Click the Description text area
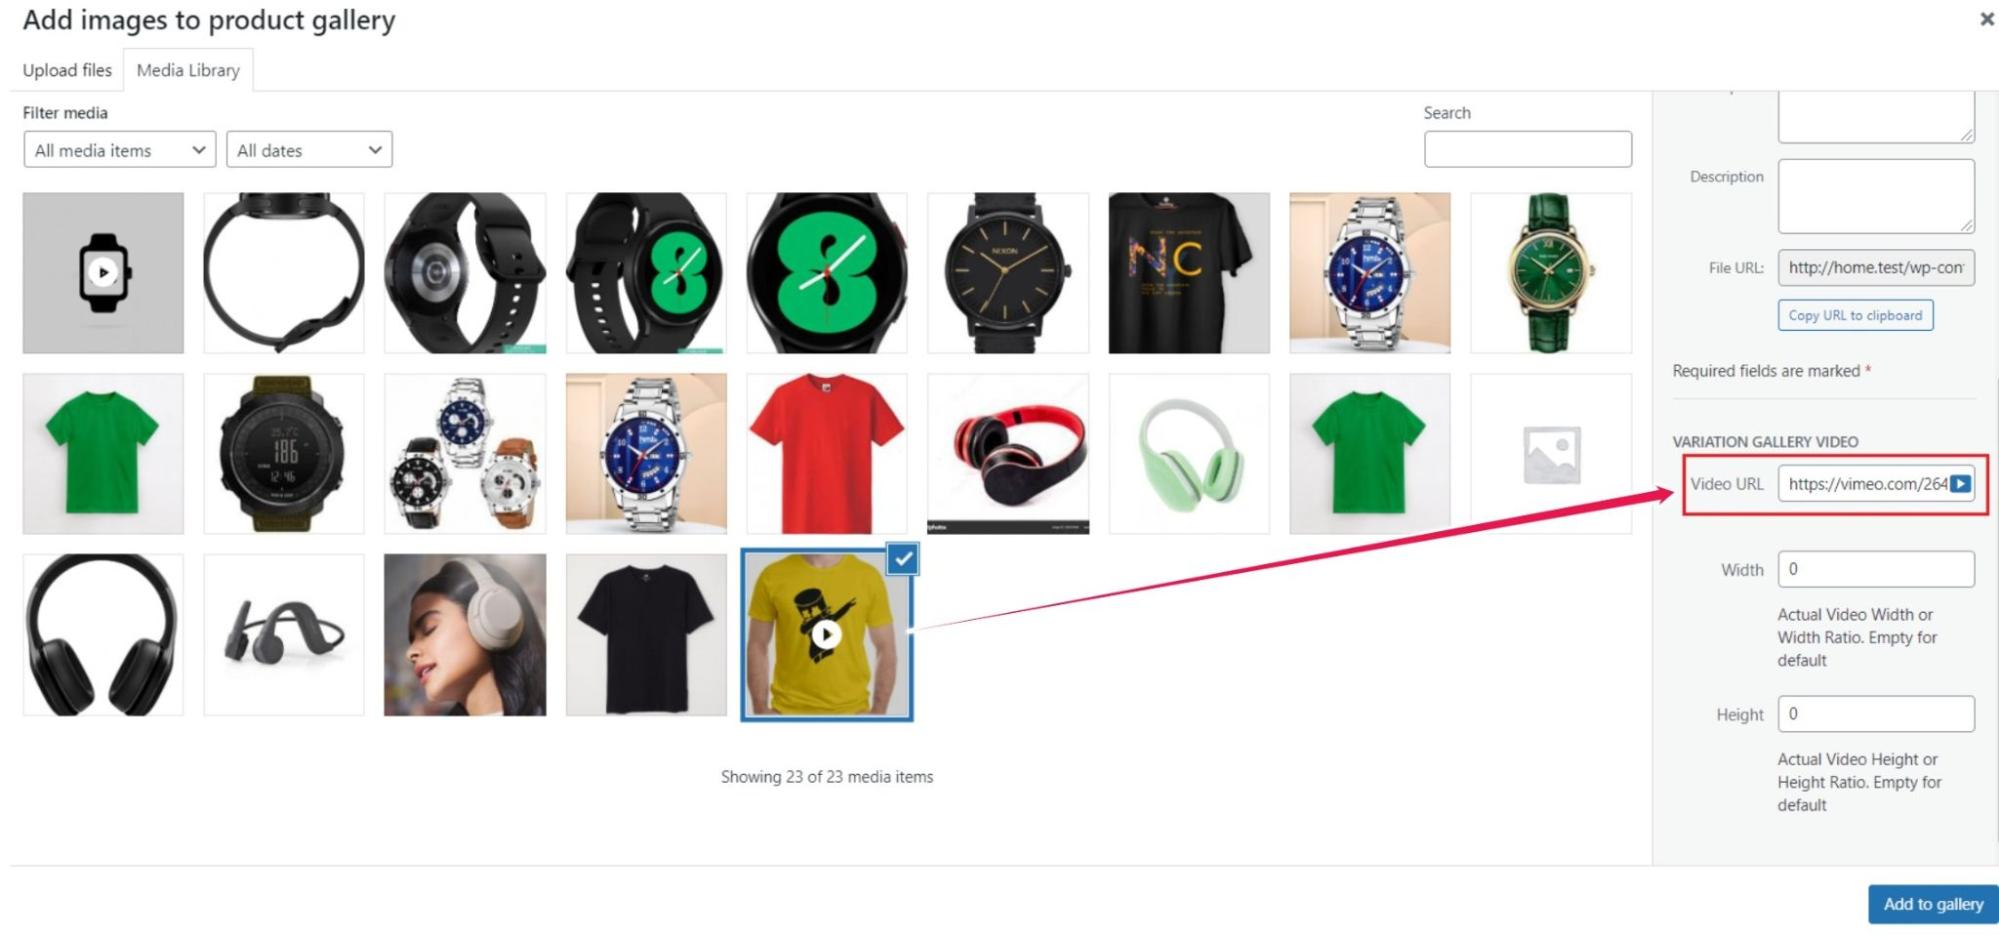This screenshot has width=1999, height=939. point(1876,196)
